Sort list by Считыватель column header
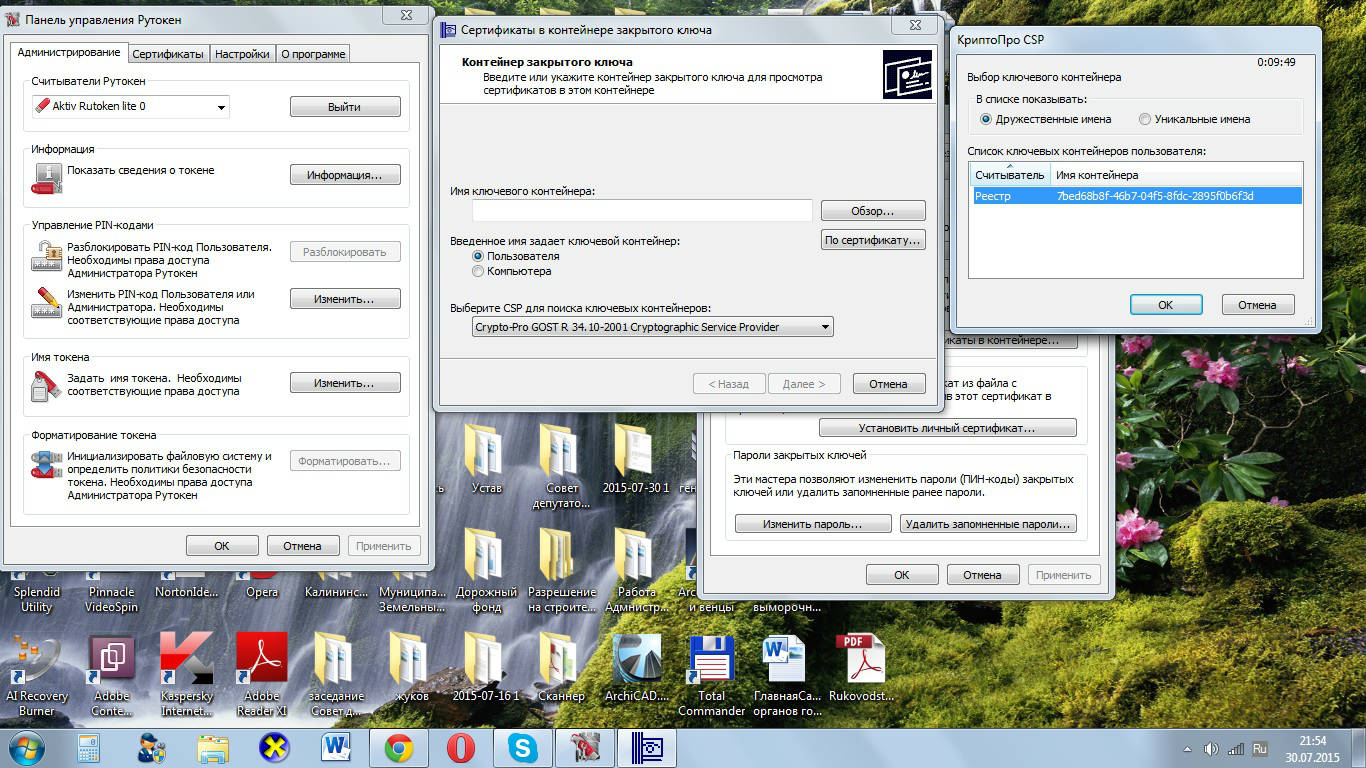The image size is (1366, 768). pyautogui.click(x=1009, y=175)
